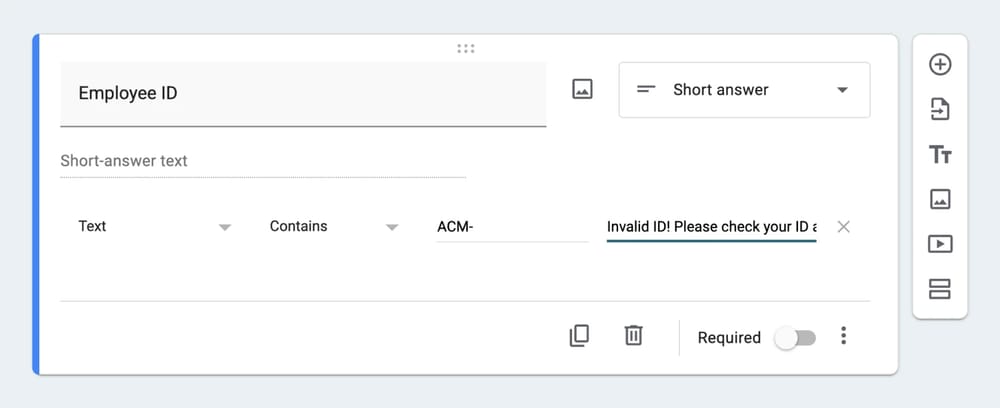Click the Add question plus icon
The image size is (1000, 408).
pyautogui.click(x=940, y=65)
